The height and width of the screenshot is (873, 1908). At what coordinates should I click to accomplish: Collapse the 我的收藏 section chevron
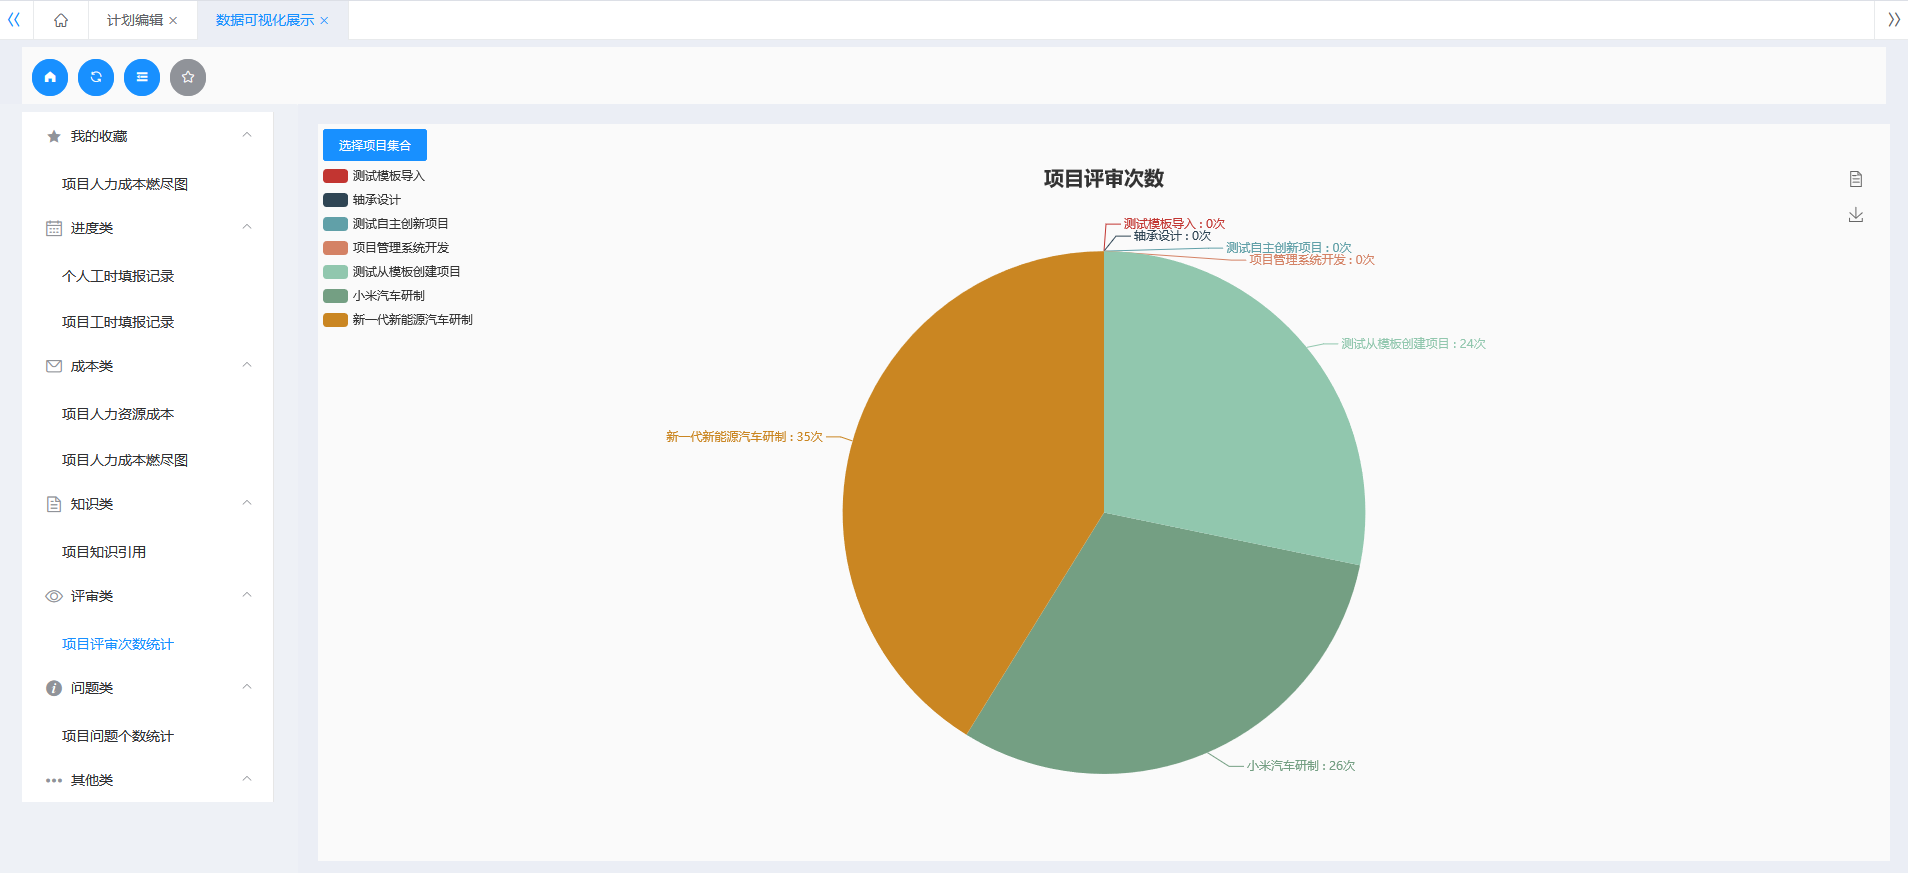coord(247,135)
